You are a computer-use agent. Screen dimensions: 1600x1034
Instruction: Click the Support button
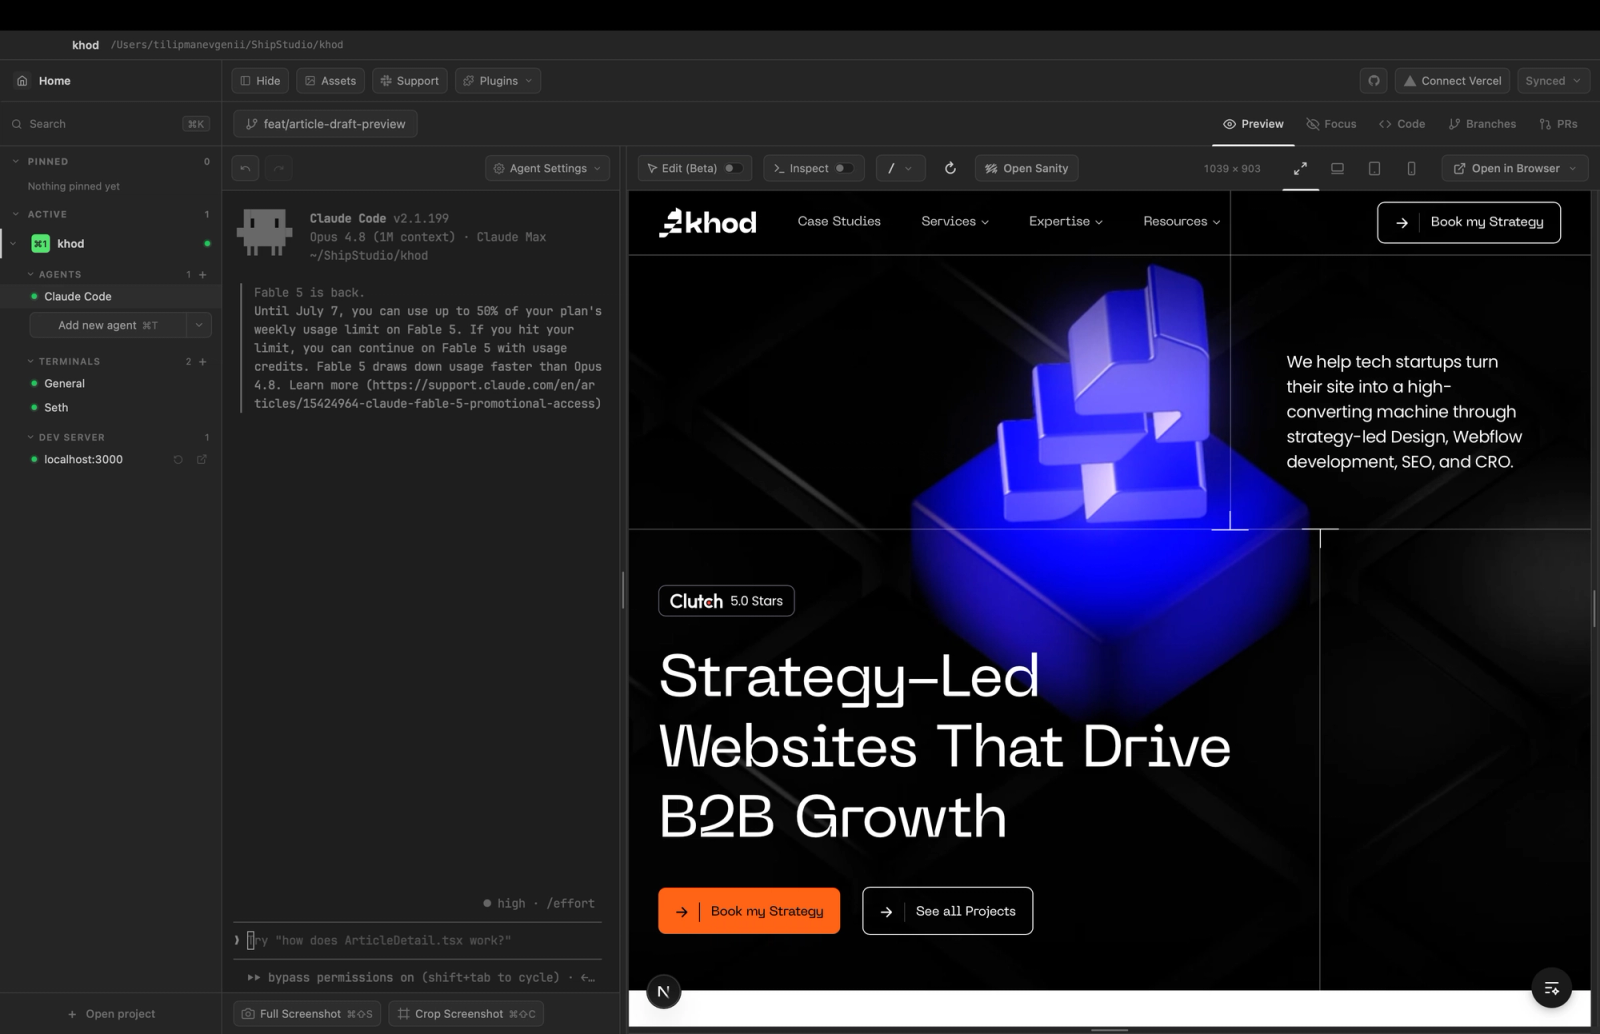click(x=410, y=81)
